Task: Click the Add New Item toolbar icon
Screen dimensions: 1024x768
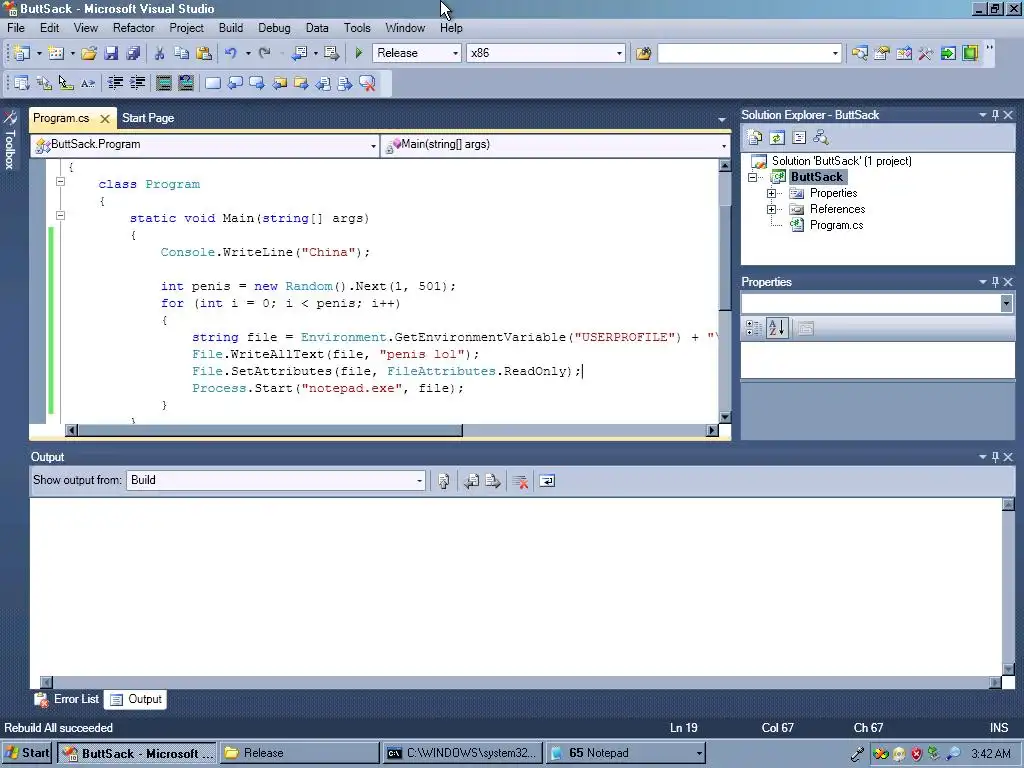Action: click(56, 54)
